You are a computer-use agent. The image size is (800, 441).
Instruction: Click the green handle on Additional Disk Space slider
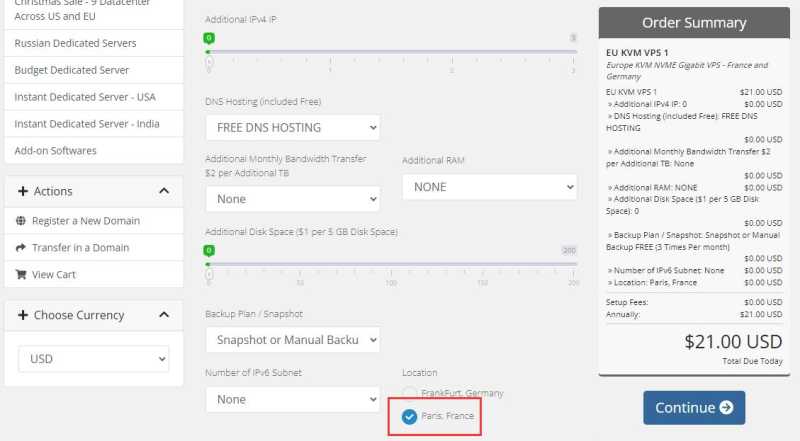coord(209,251)
